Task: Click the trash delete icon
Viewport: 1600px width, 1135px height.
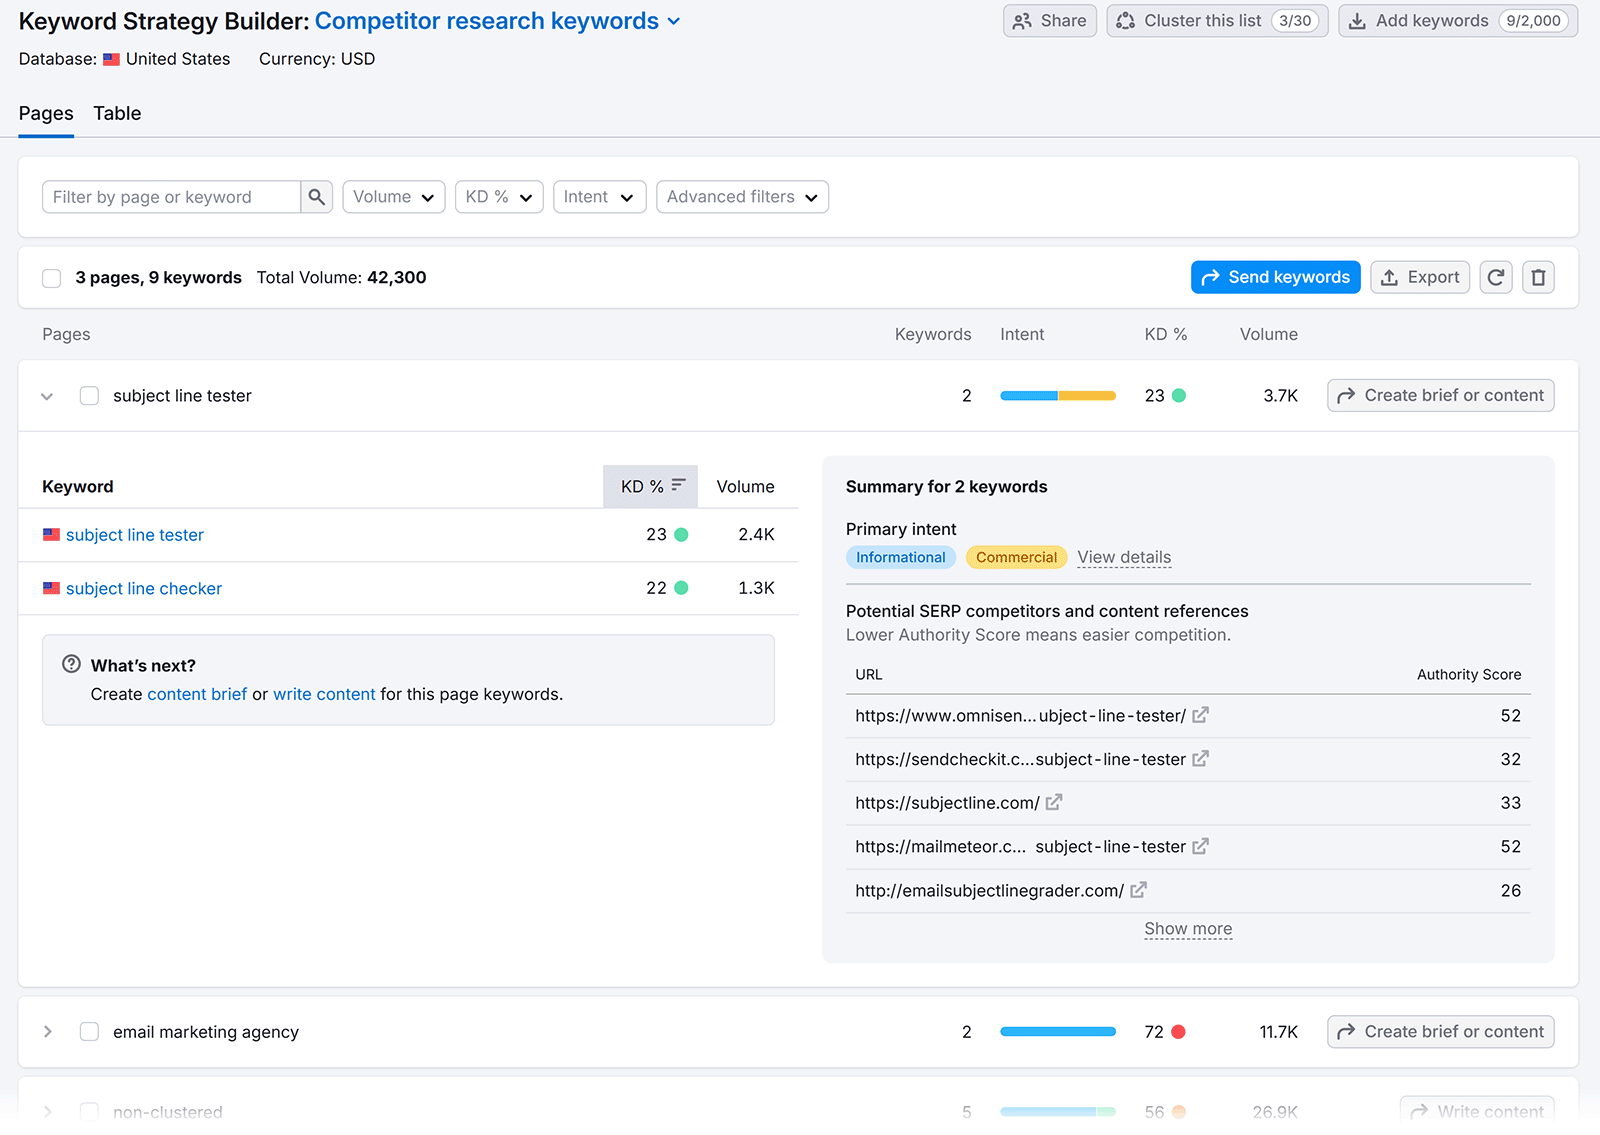Action: 1538,277
